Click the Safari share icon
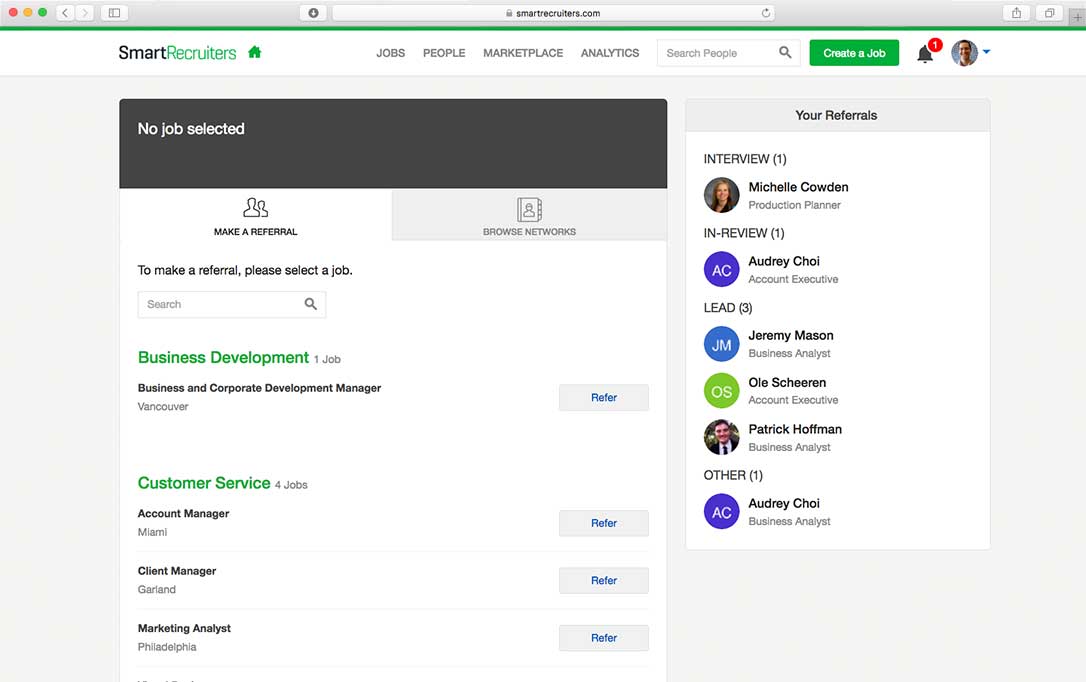The height and width of the screenshot is (682, 1086). click(x=1017, y=13)
